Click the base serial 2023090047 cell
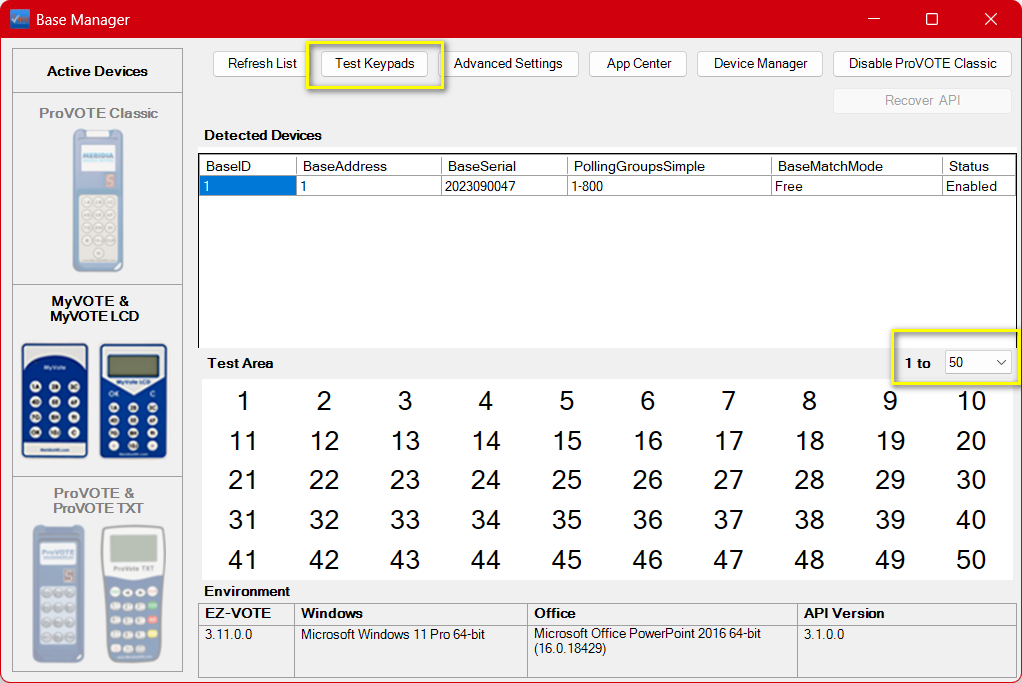The width and height of the screenshot is (1022, 683). tap(504, 186)
